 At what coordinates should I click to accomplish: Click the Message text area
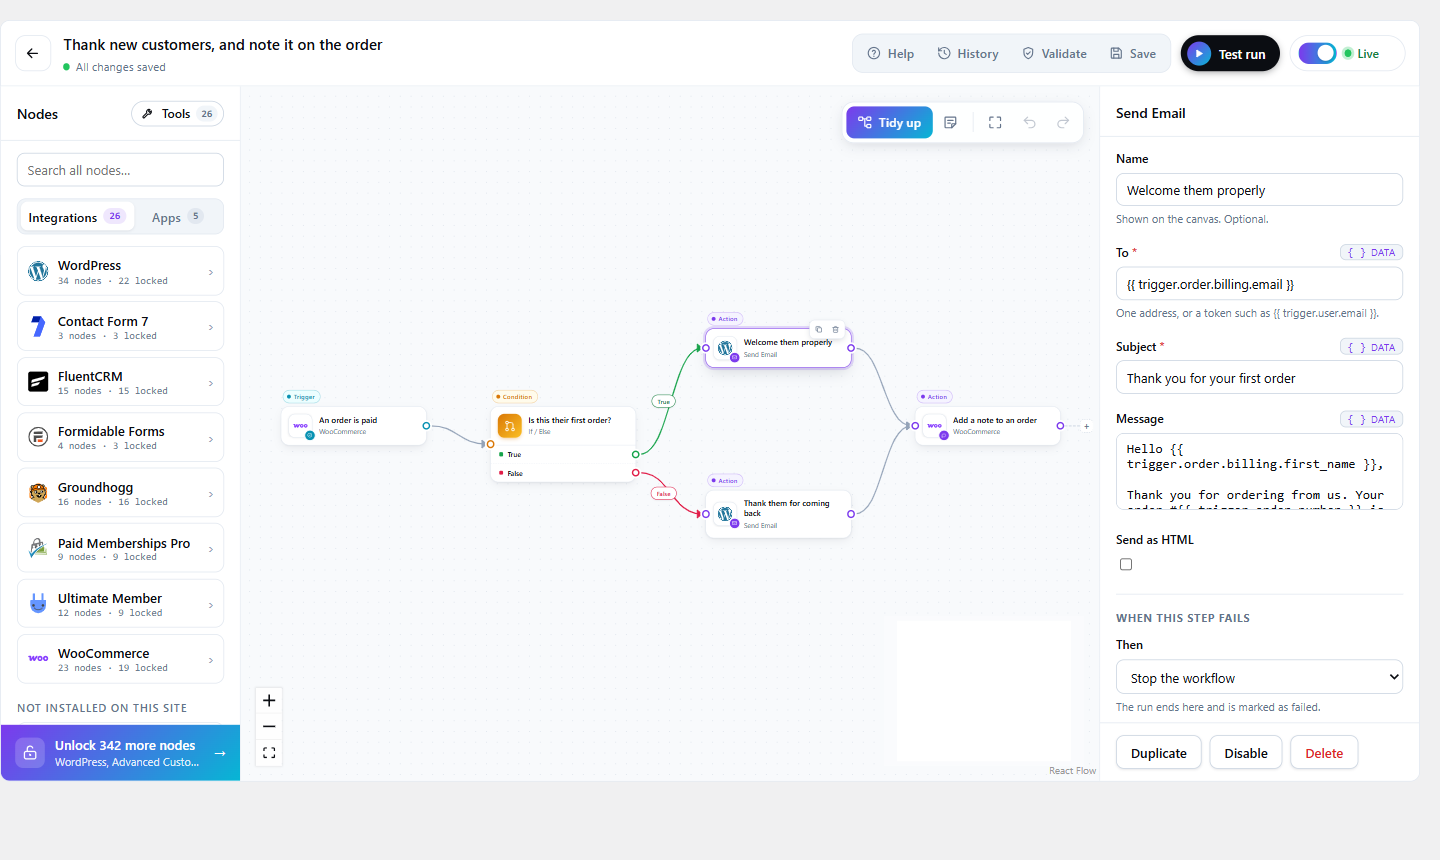click(x=1259, y=471)
